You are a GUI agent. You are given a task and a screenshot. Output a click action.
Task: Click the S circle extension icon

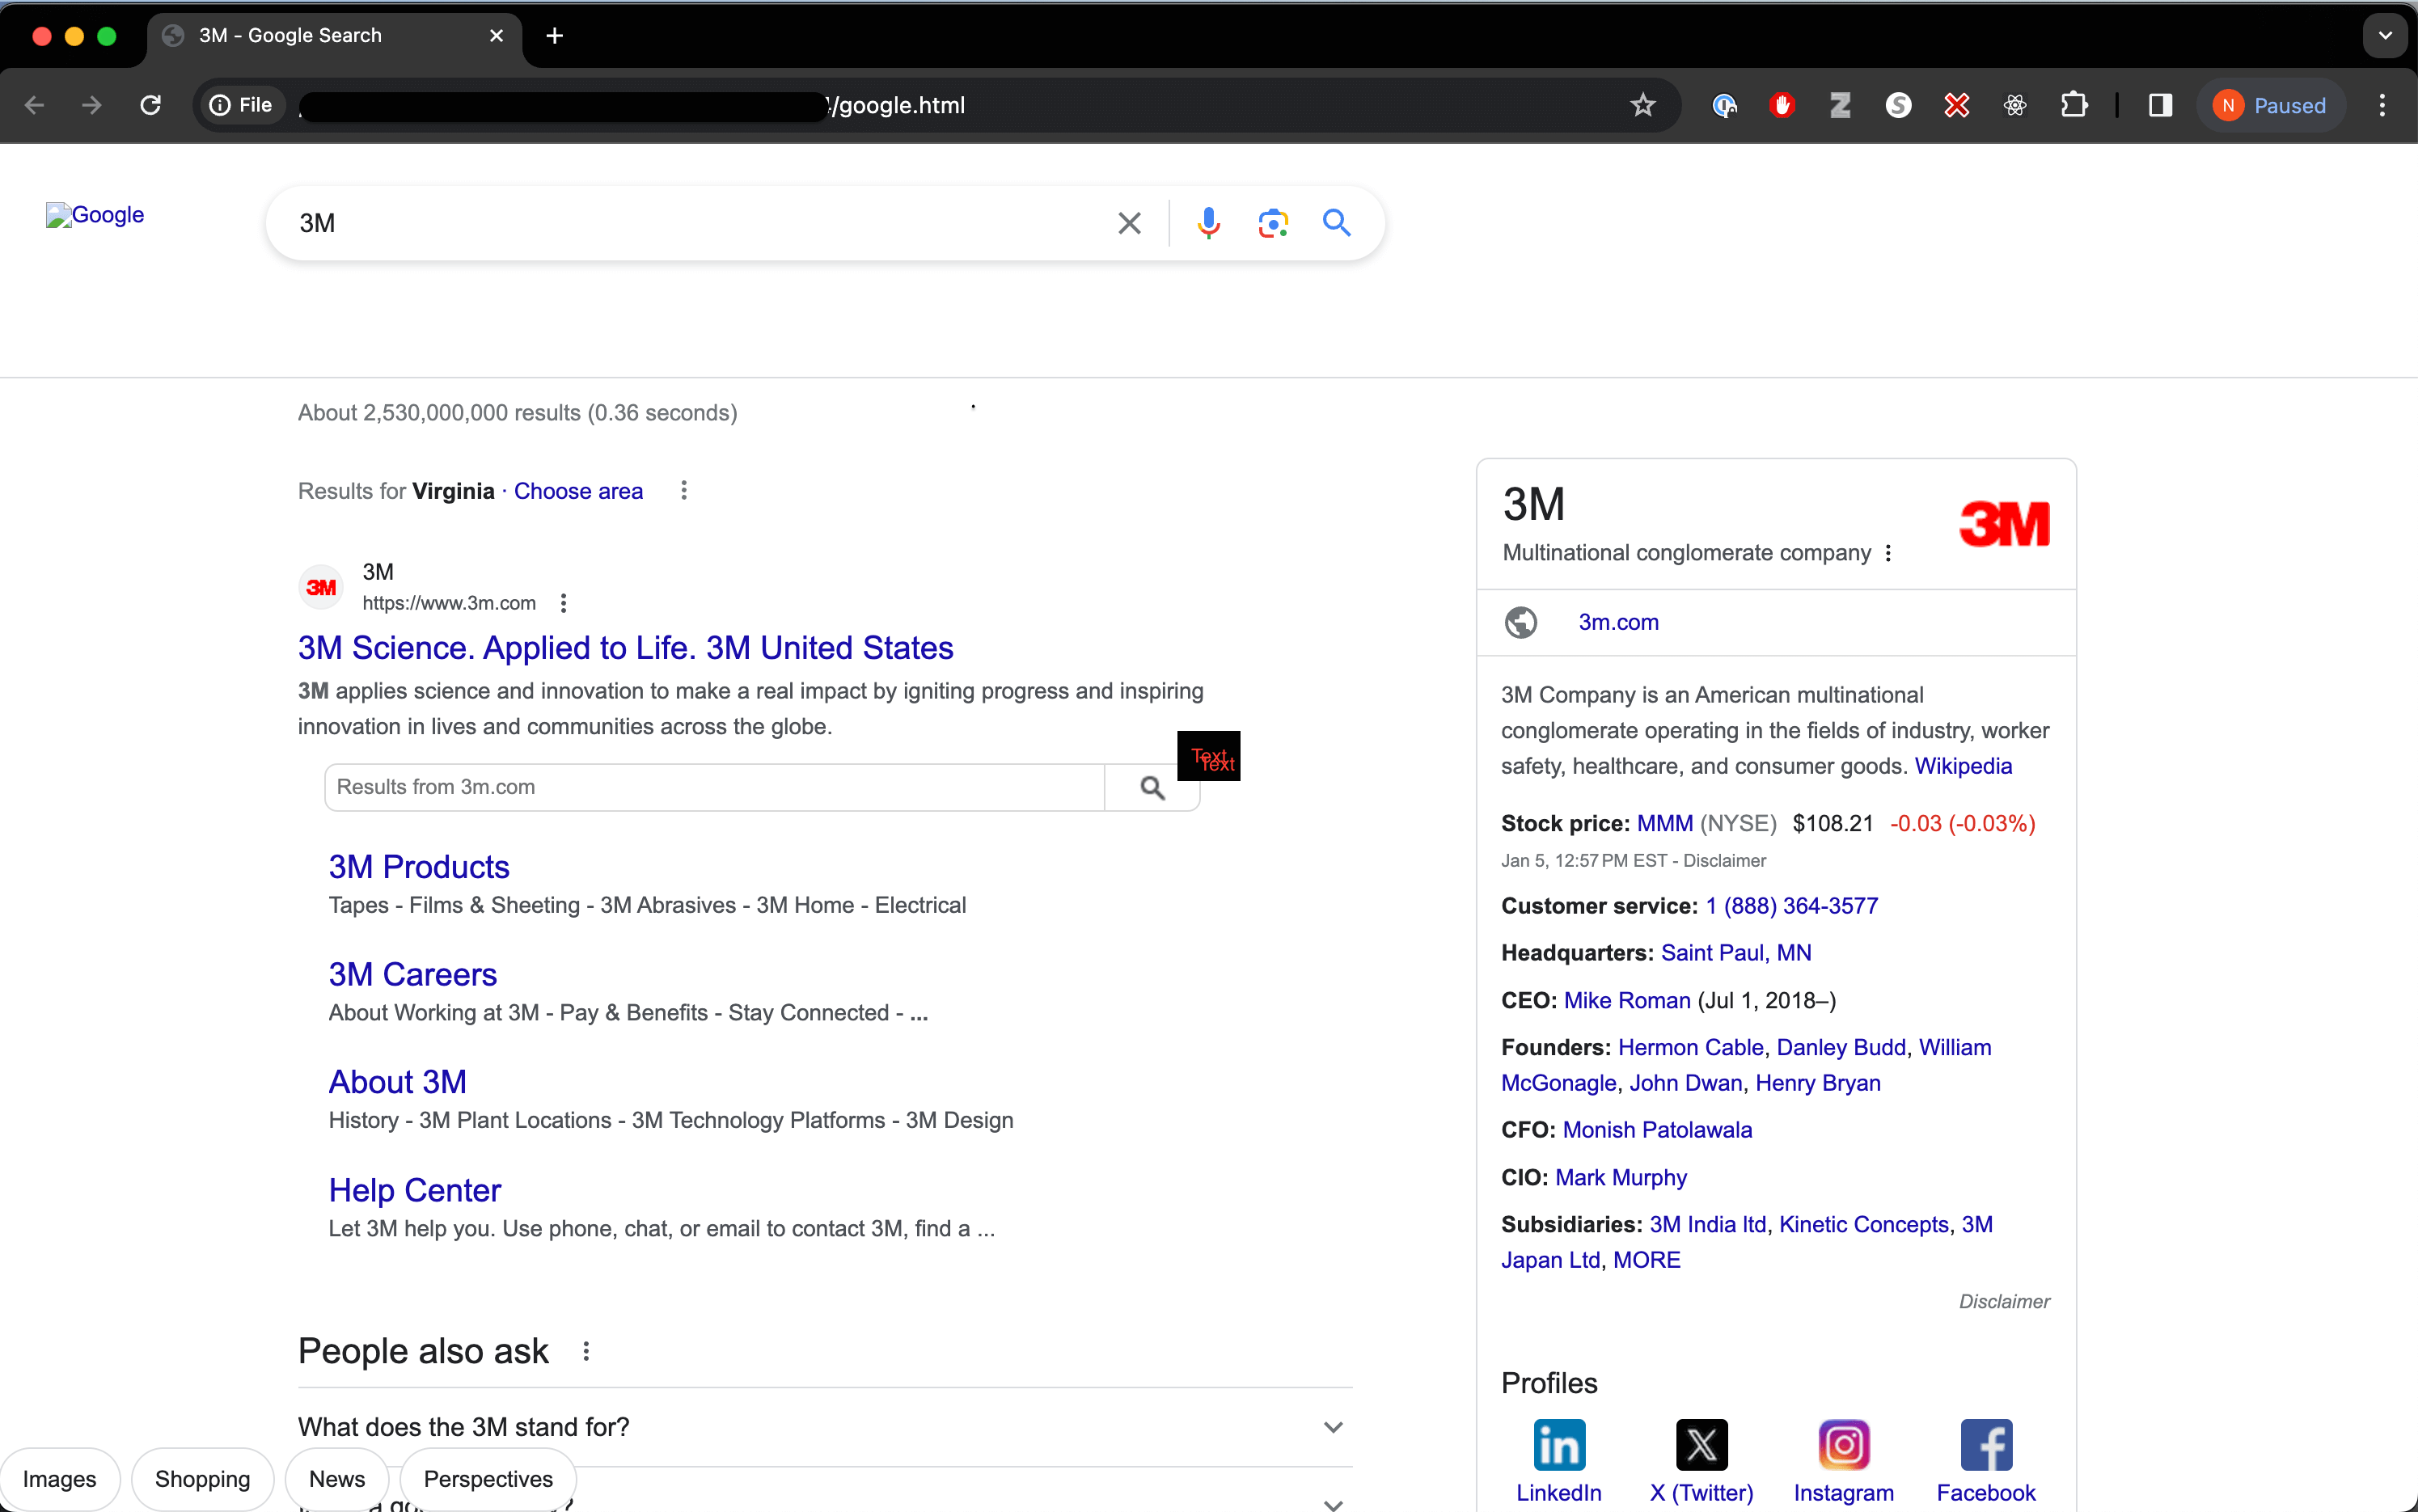(x=1898, y=105)
